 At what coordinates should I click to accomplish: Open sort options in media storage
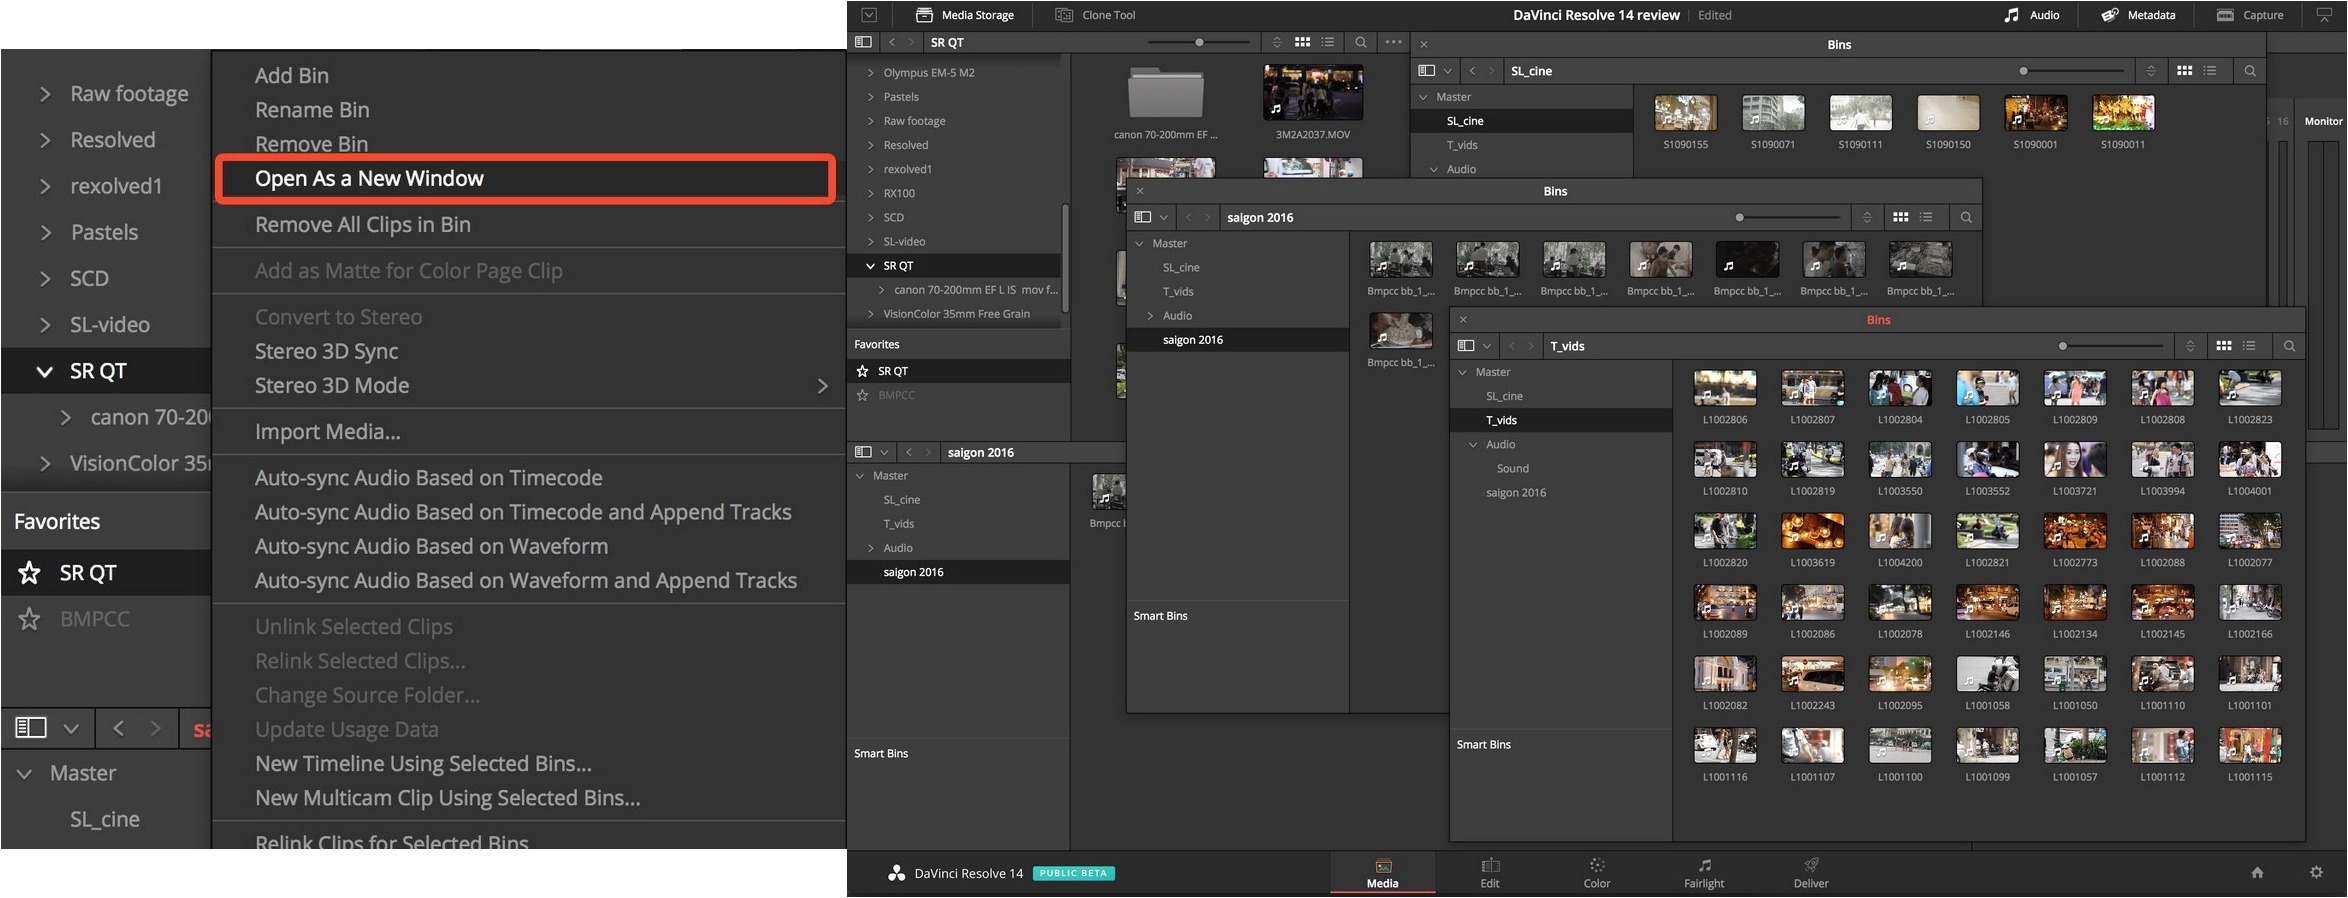tap(1277, 42)
